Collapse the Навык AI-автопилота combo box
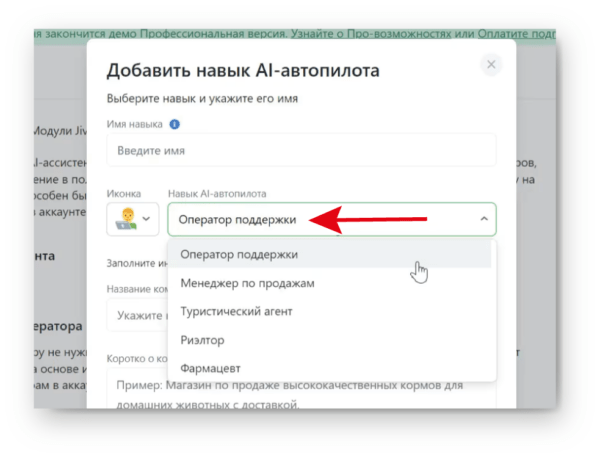The width and height of the screenshot is (600, 457). tap(332, 219)
